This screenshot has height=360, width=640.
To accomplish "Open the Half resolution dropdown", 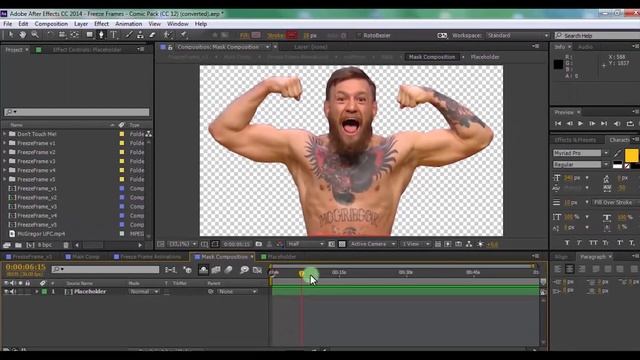I will 305,244.
